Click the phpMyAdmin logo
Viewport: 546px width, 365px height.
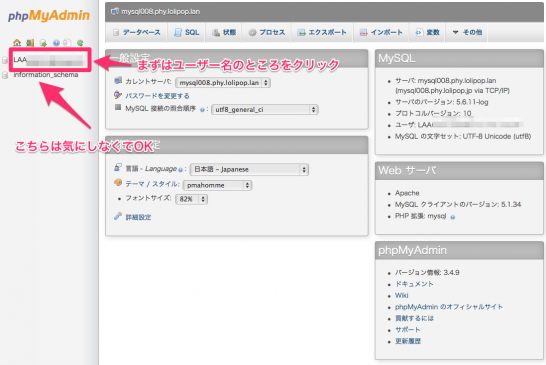49,16
